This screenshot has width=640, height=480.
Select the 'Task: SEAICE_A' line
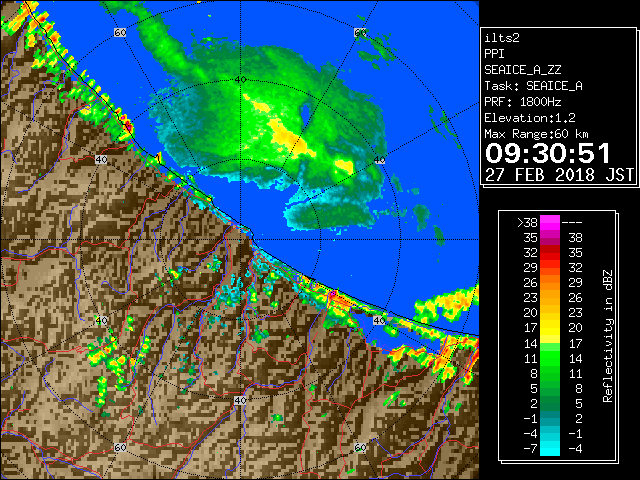pos(533,86)
